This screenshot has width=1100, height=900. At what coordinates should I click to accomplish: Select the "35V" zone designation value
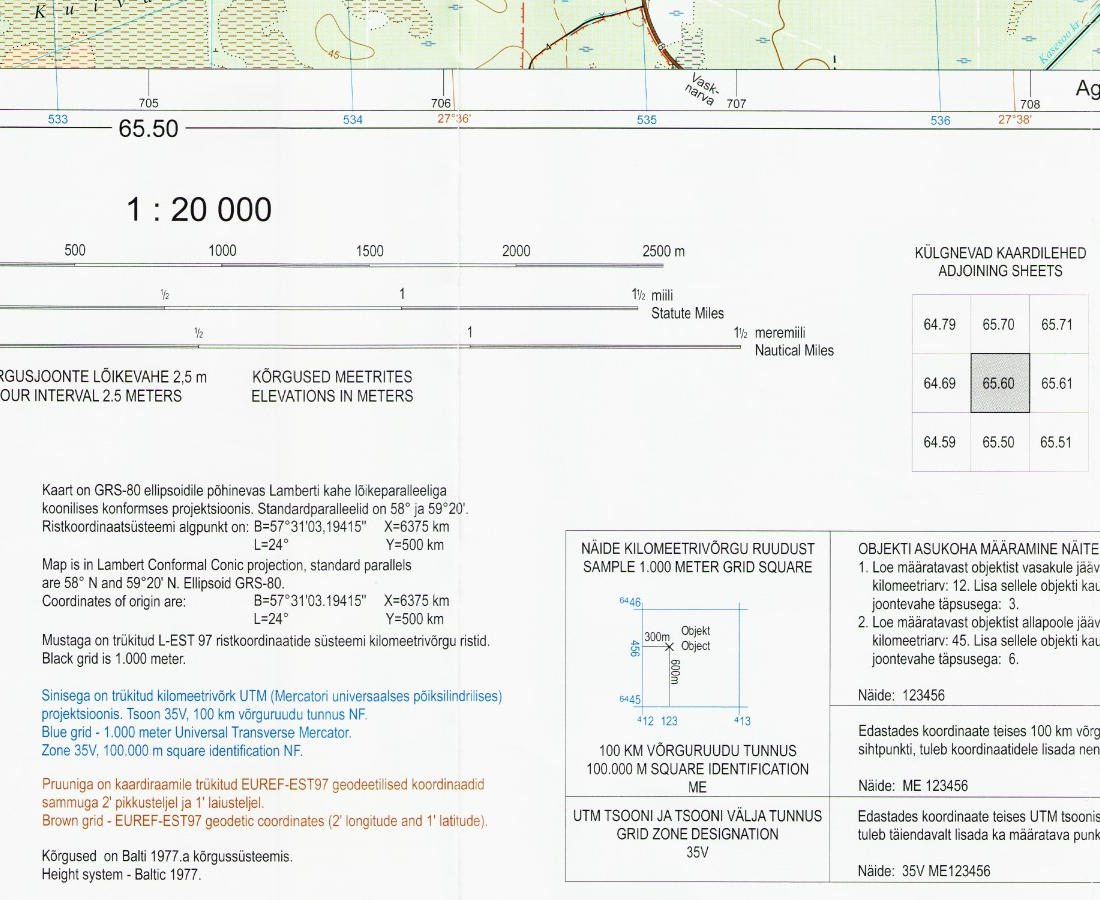pyautogui.click(x=697, y=853)
